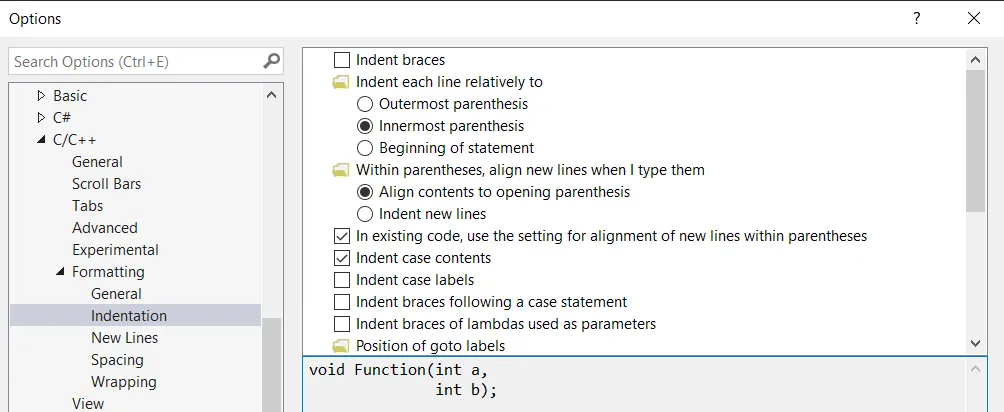Image resolution: width=1004 pixels, height=412 pixels.
Task: Choose the Indent new lines radio button
Action: [365, 214]
